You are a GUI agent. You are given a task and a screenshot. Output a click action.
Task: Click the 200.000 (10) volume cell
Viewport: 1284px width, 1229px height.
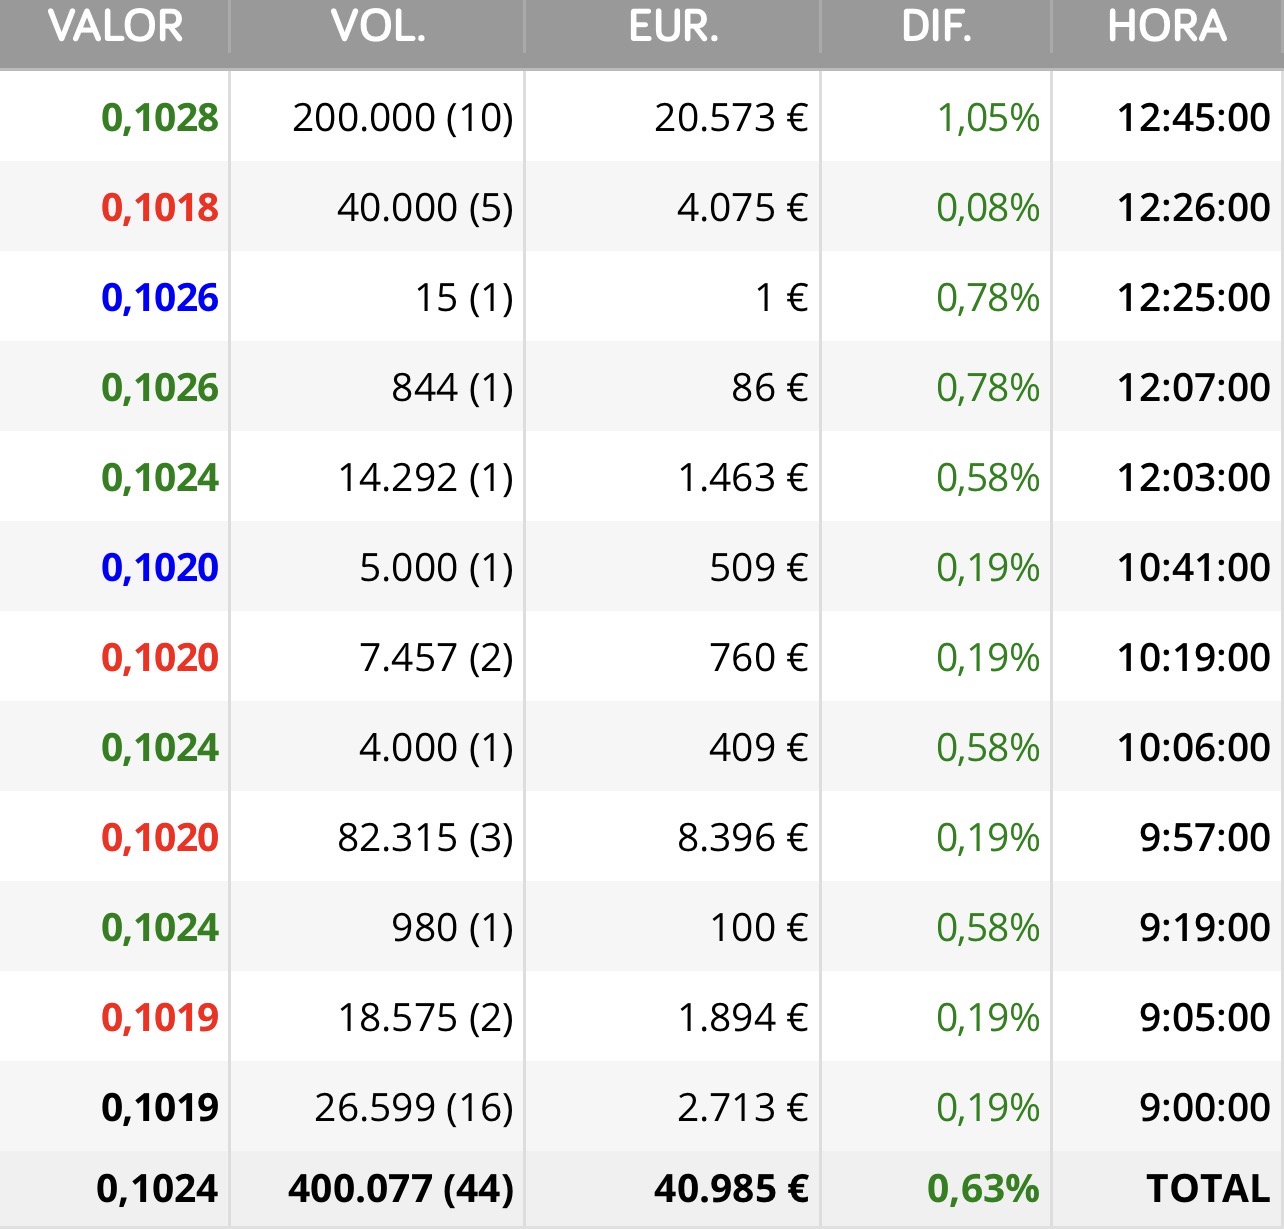tap(402, 118)
